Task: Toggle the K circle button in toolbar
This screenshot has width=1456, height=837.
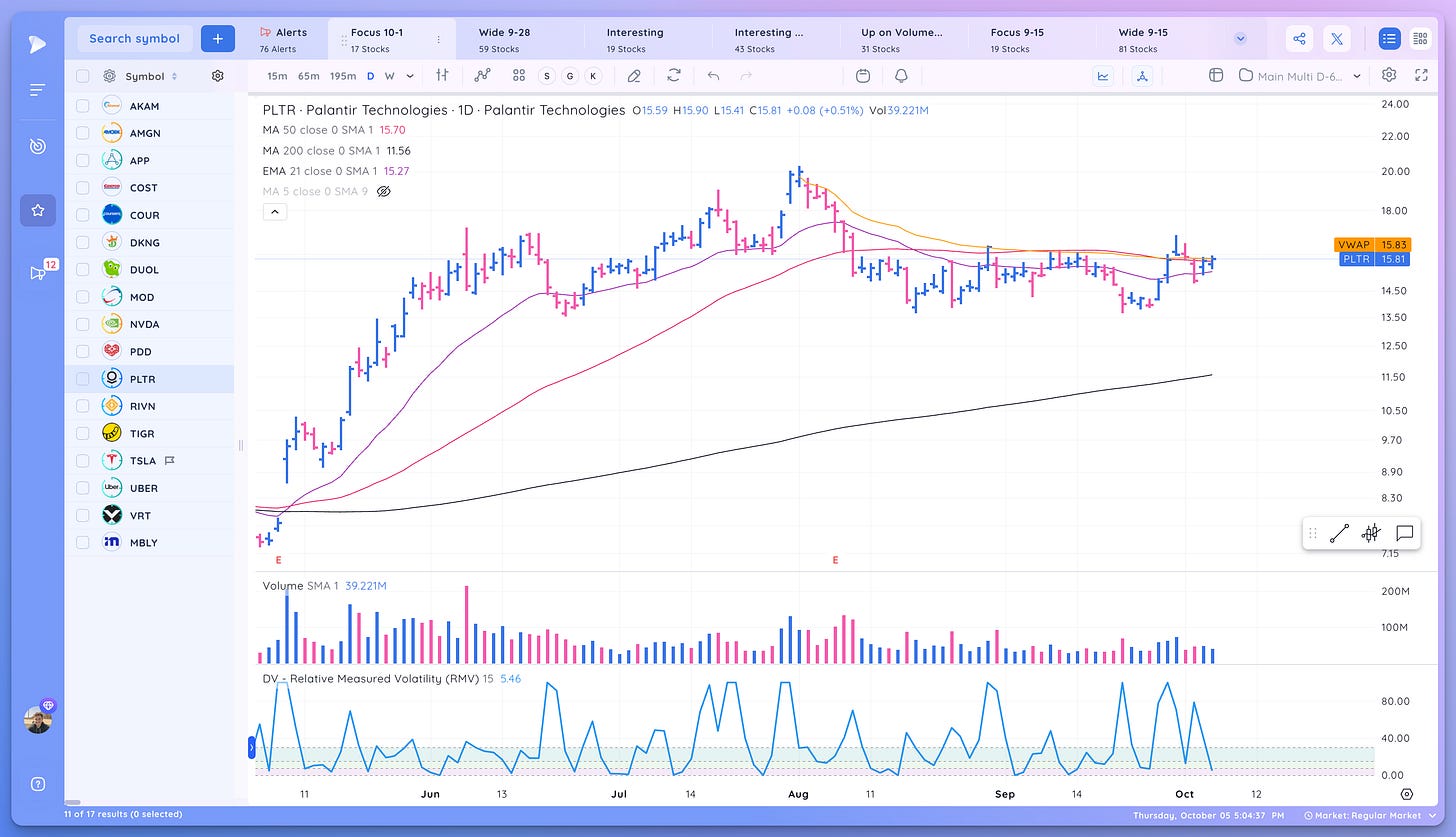Action: click(x=593, y=75)
